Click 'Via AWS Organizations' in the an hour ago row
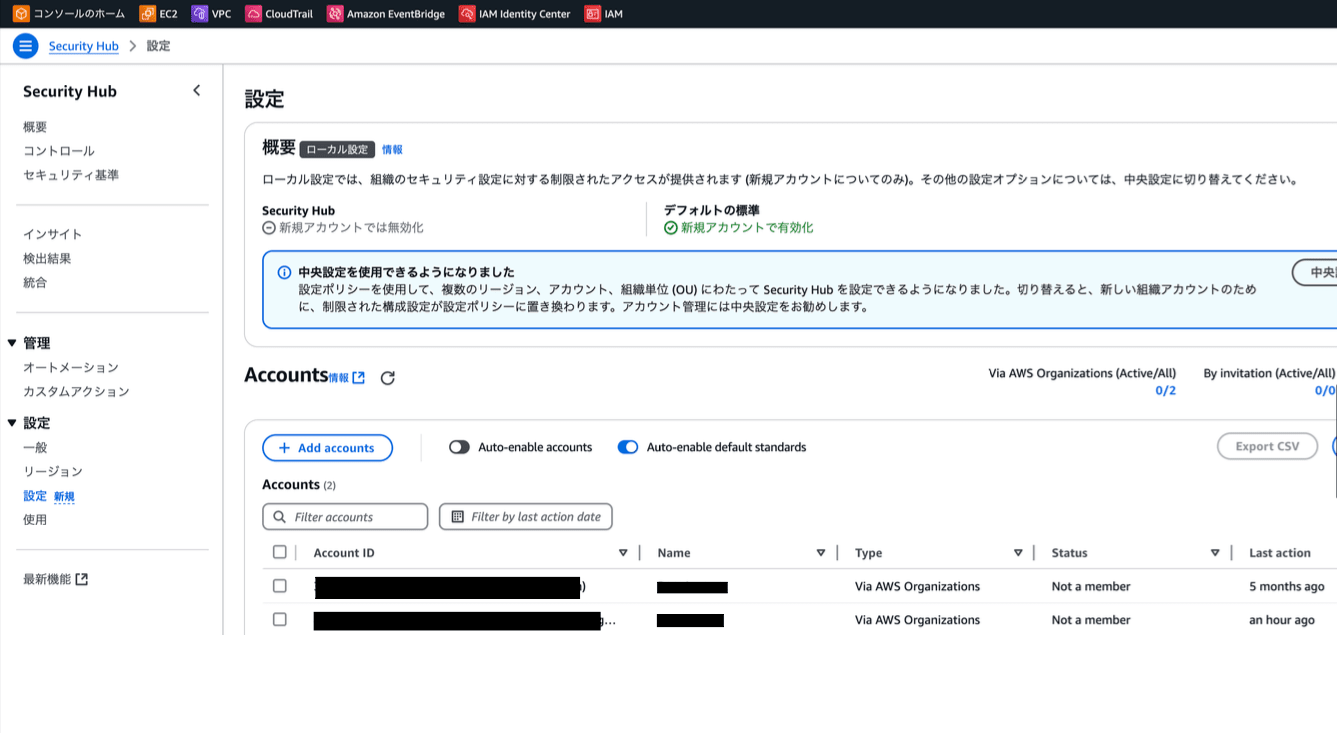1337x733 pixels. pyautogui.click(x=917, y=620)
